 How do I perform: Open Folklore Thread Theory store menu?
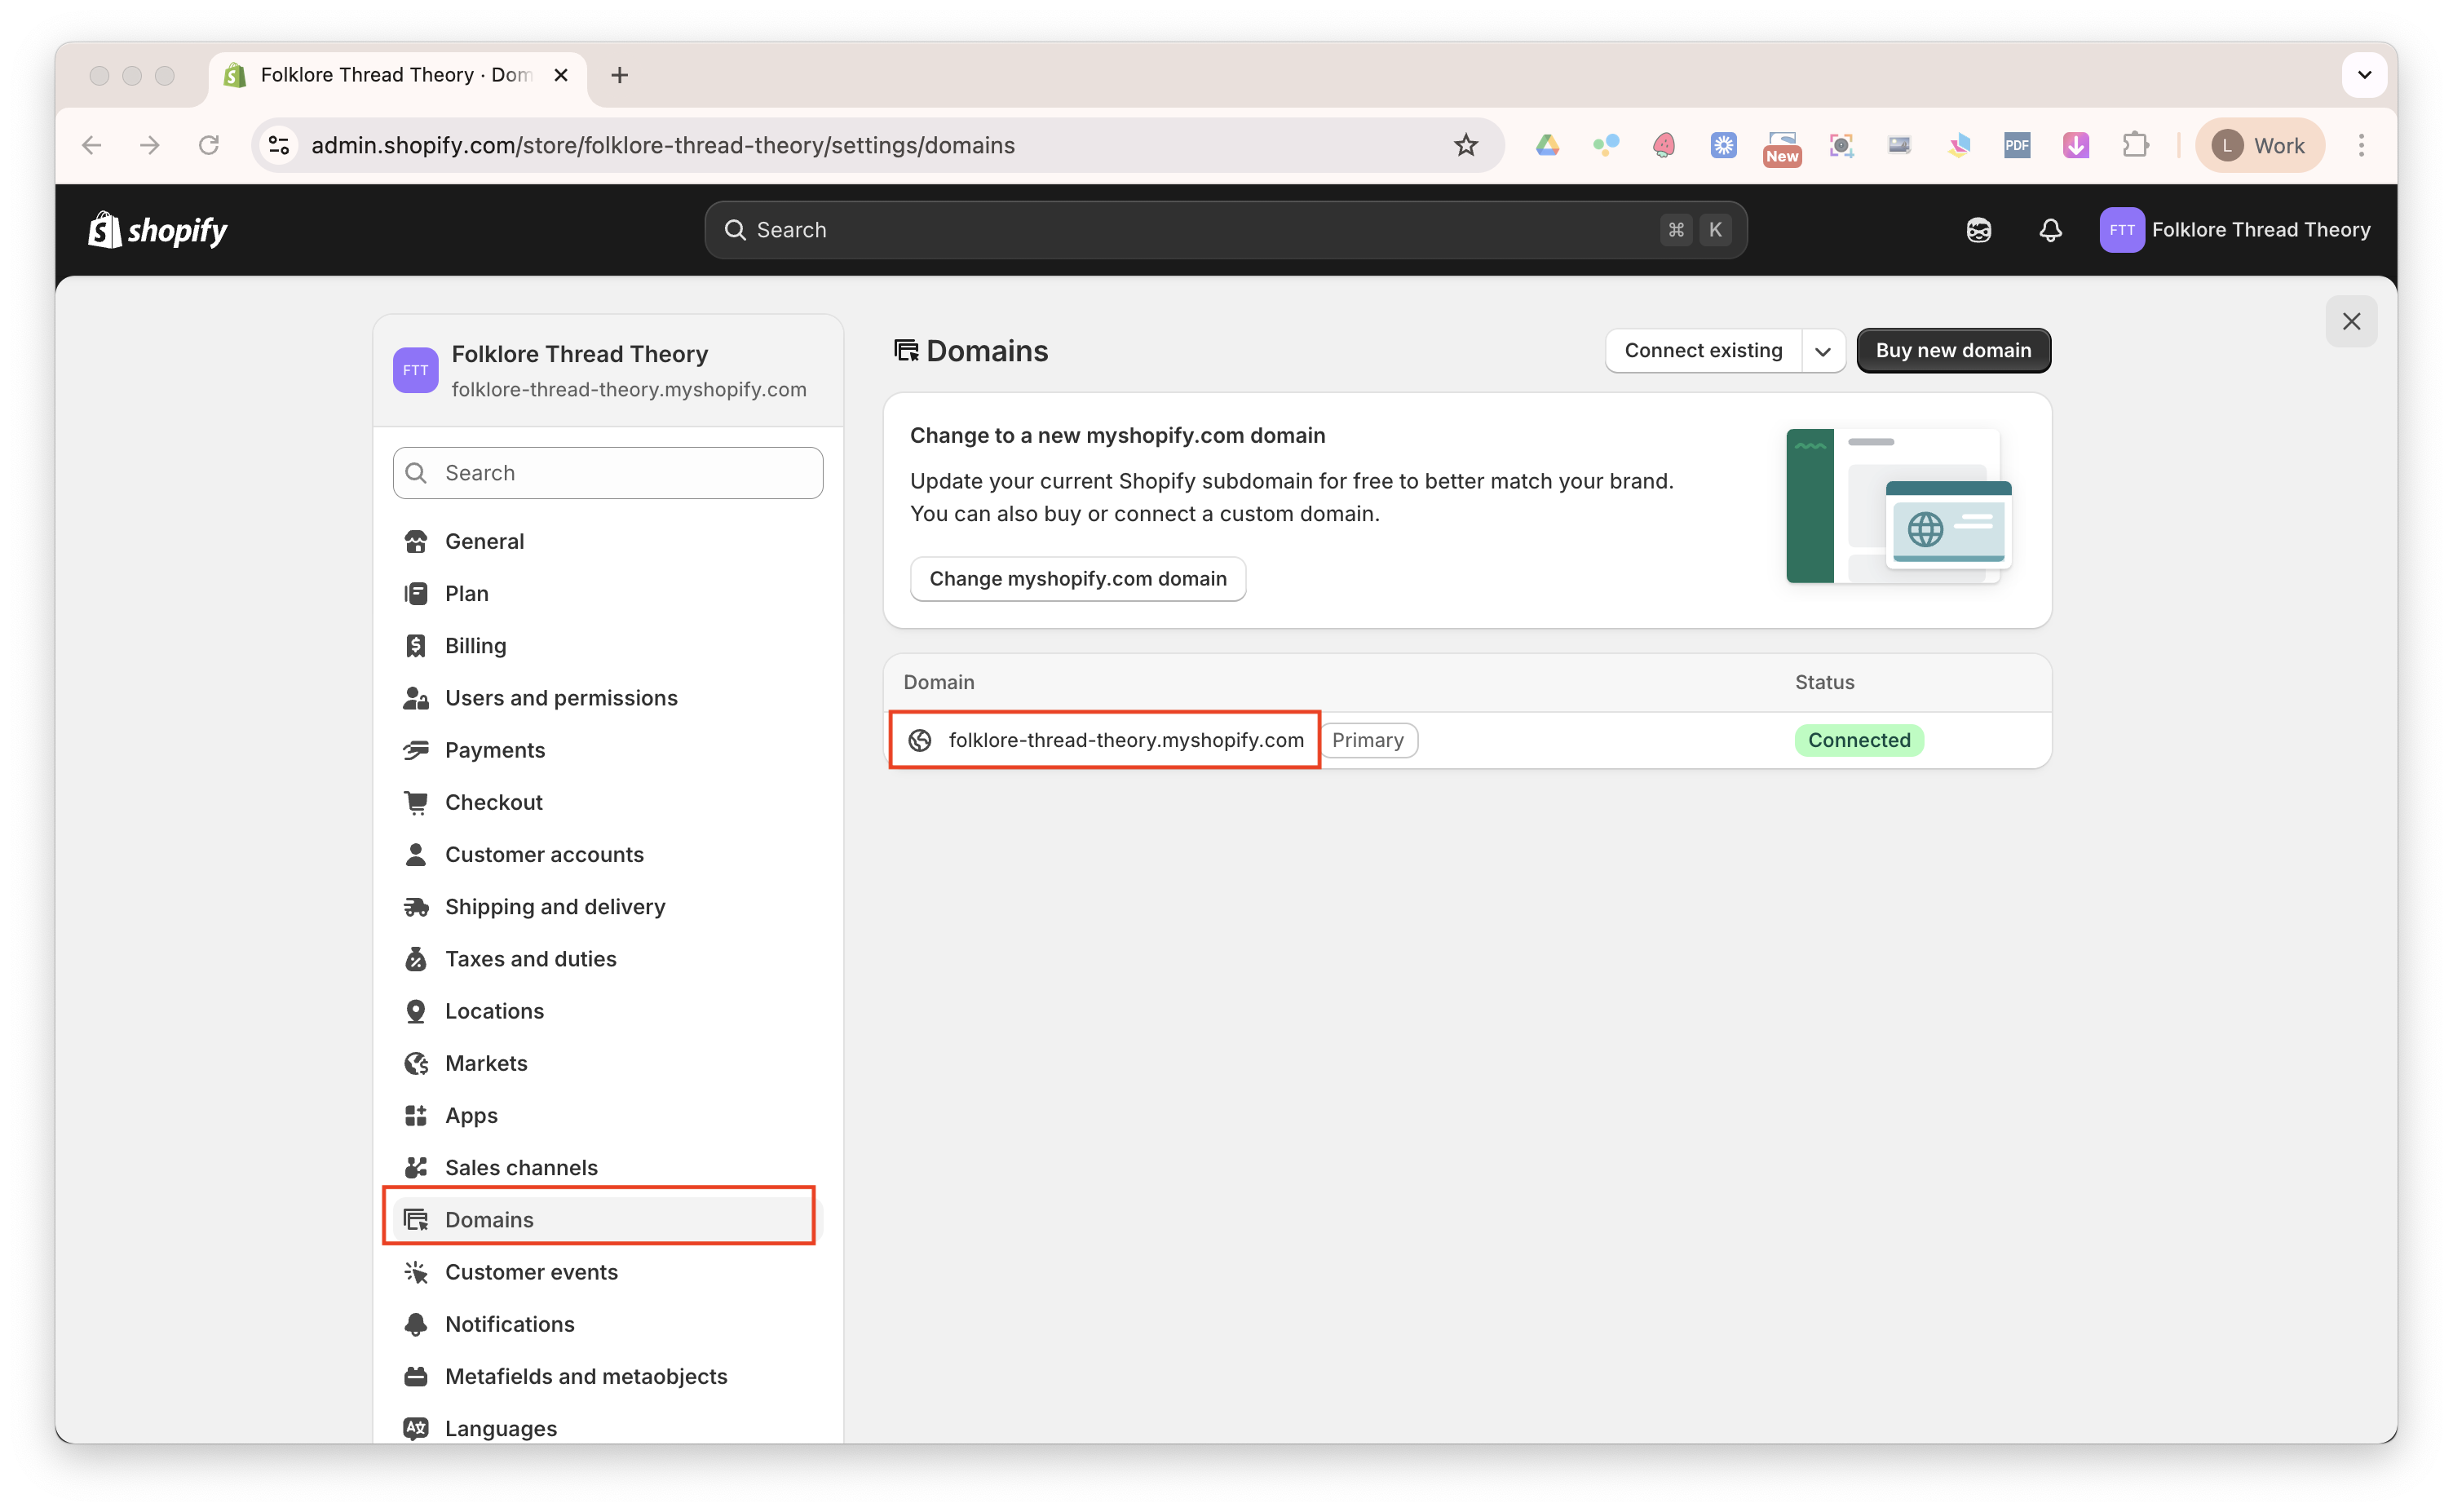[2235, 230]
